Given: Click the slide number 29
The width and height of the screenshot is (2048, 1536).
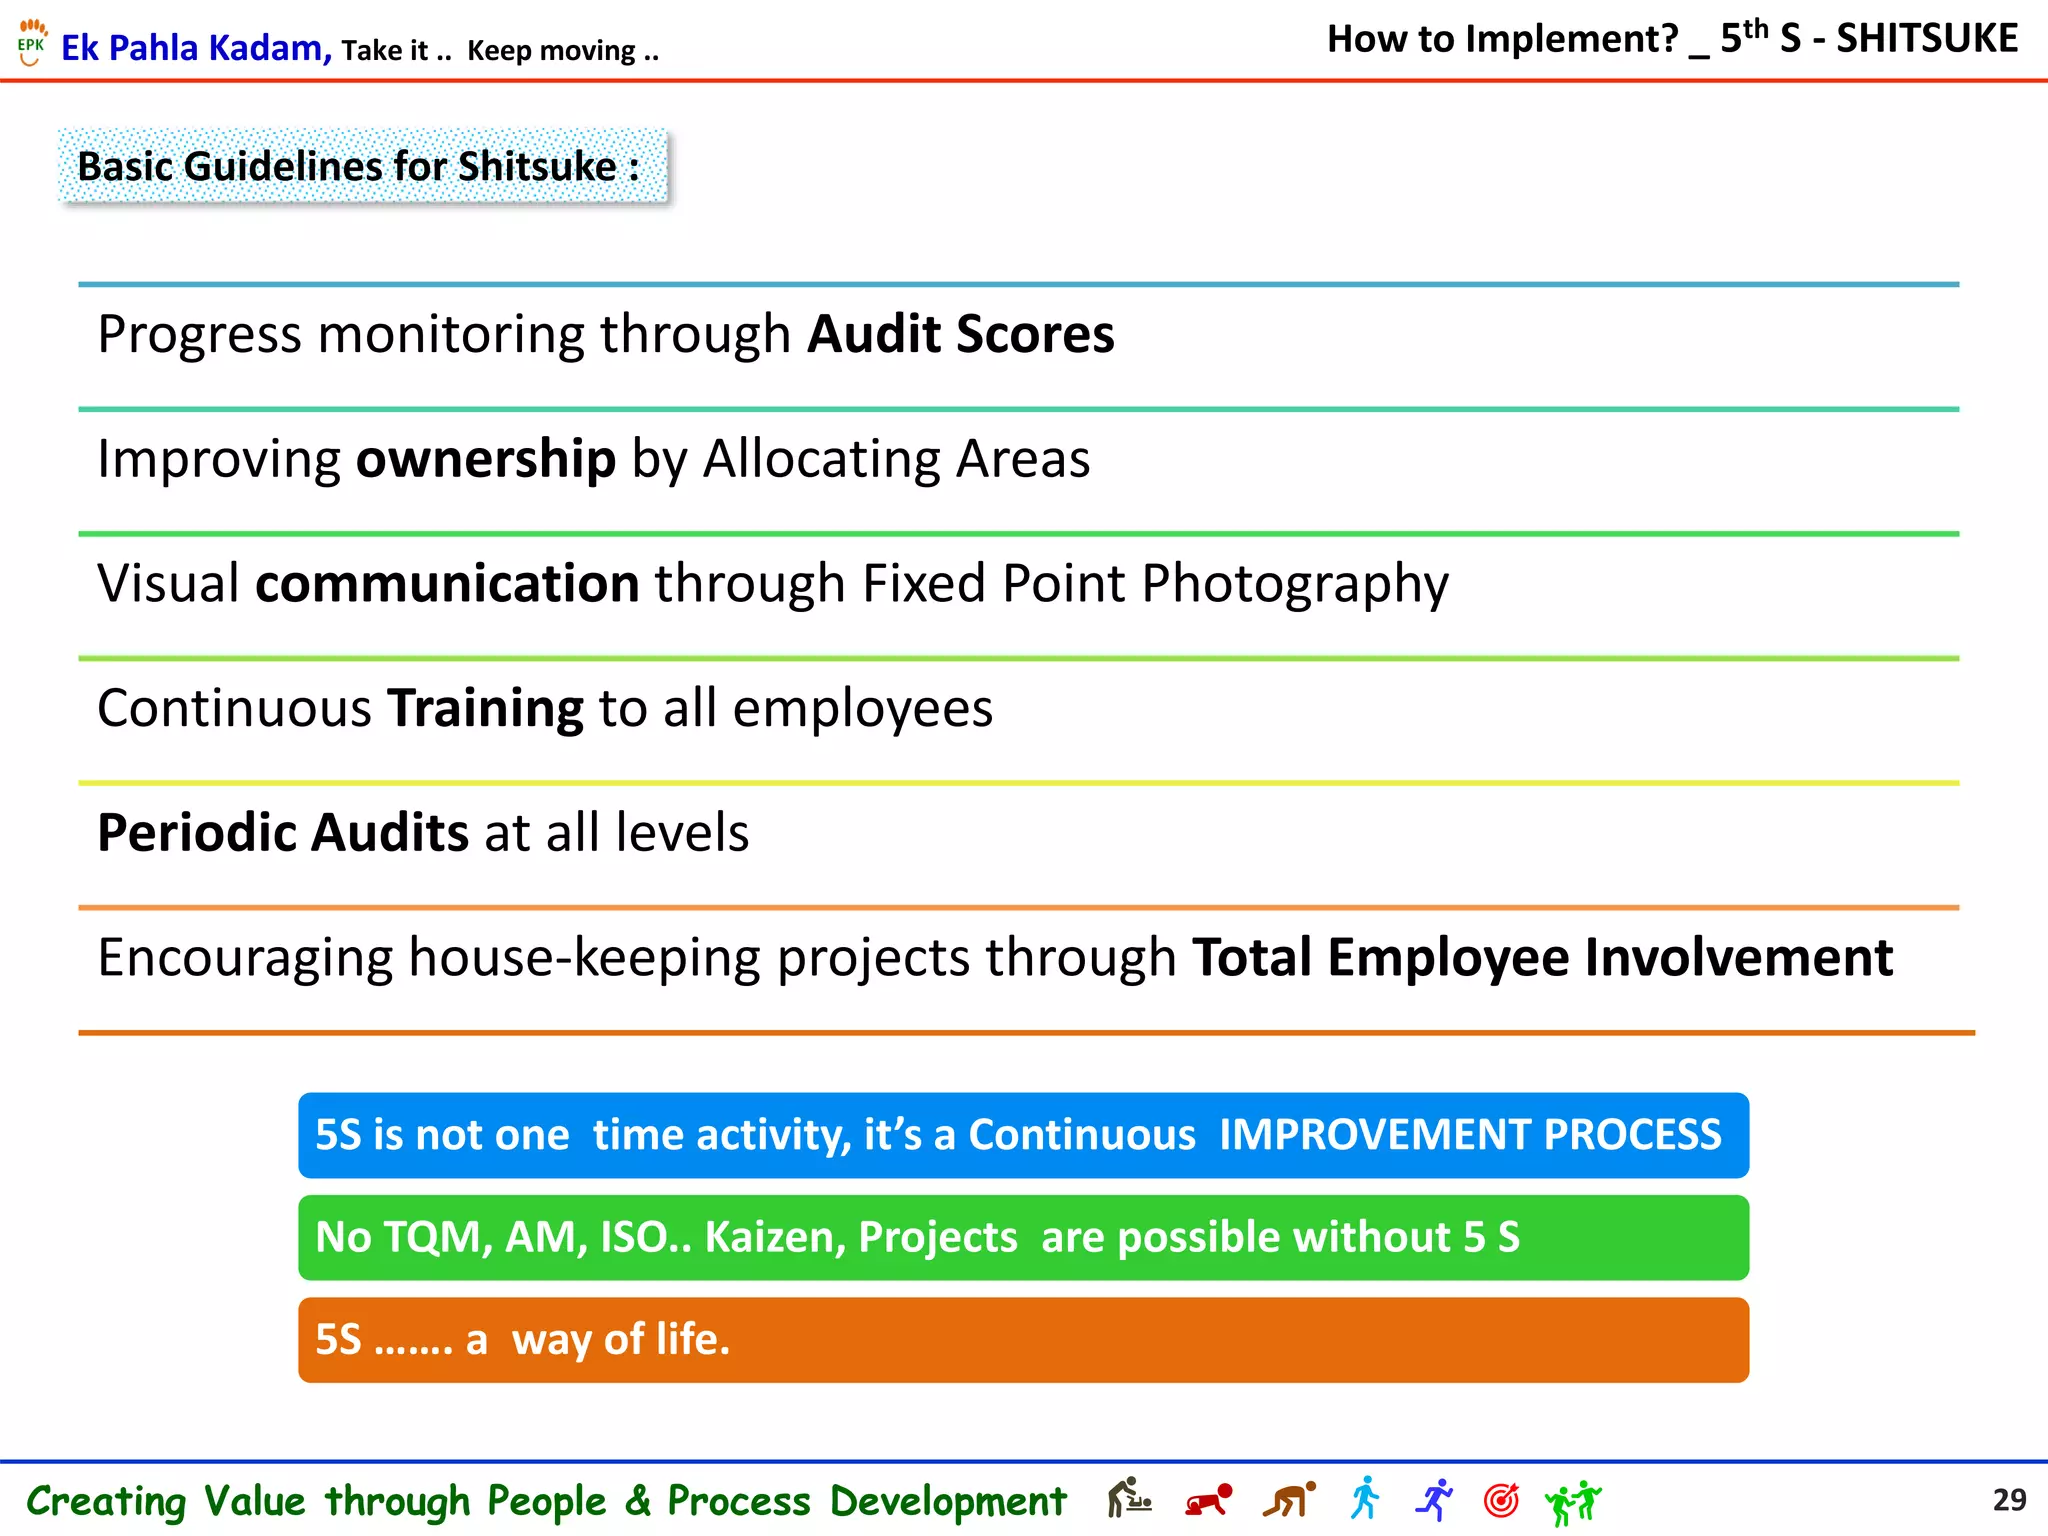Looking at the screenshot, I should point(2009,1500).
